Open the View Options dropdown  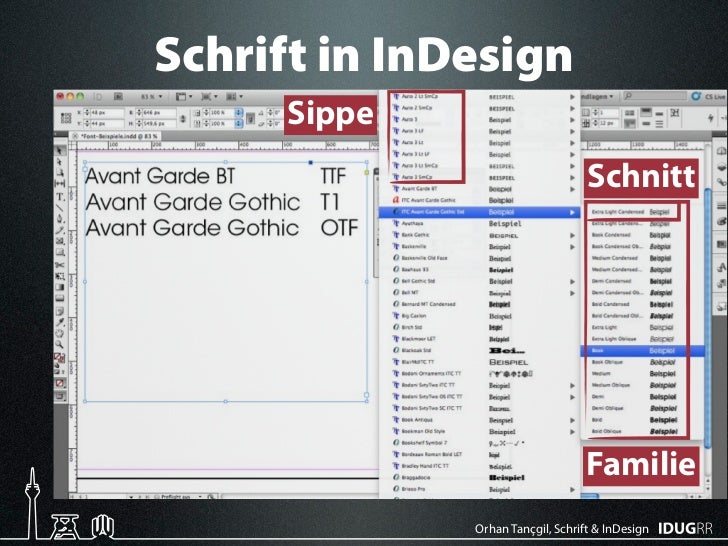[x=184, y=97]
